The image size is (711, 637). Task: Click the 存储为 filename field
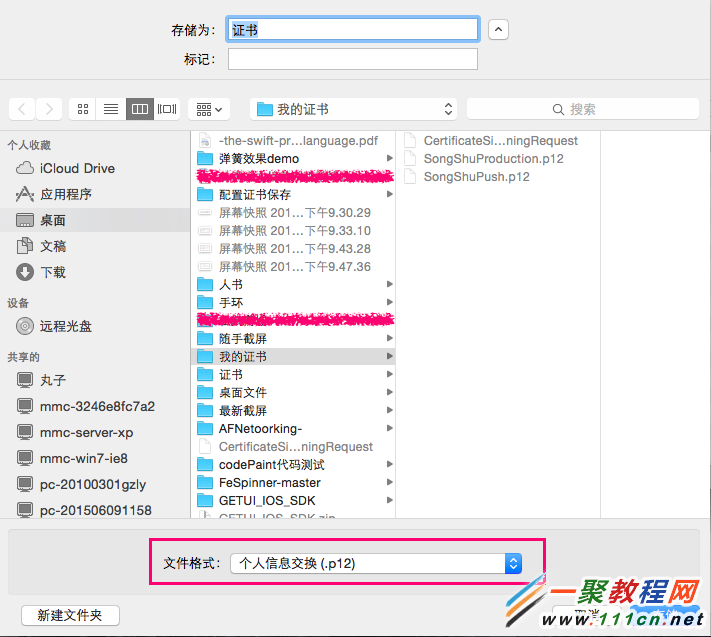353,30
